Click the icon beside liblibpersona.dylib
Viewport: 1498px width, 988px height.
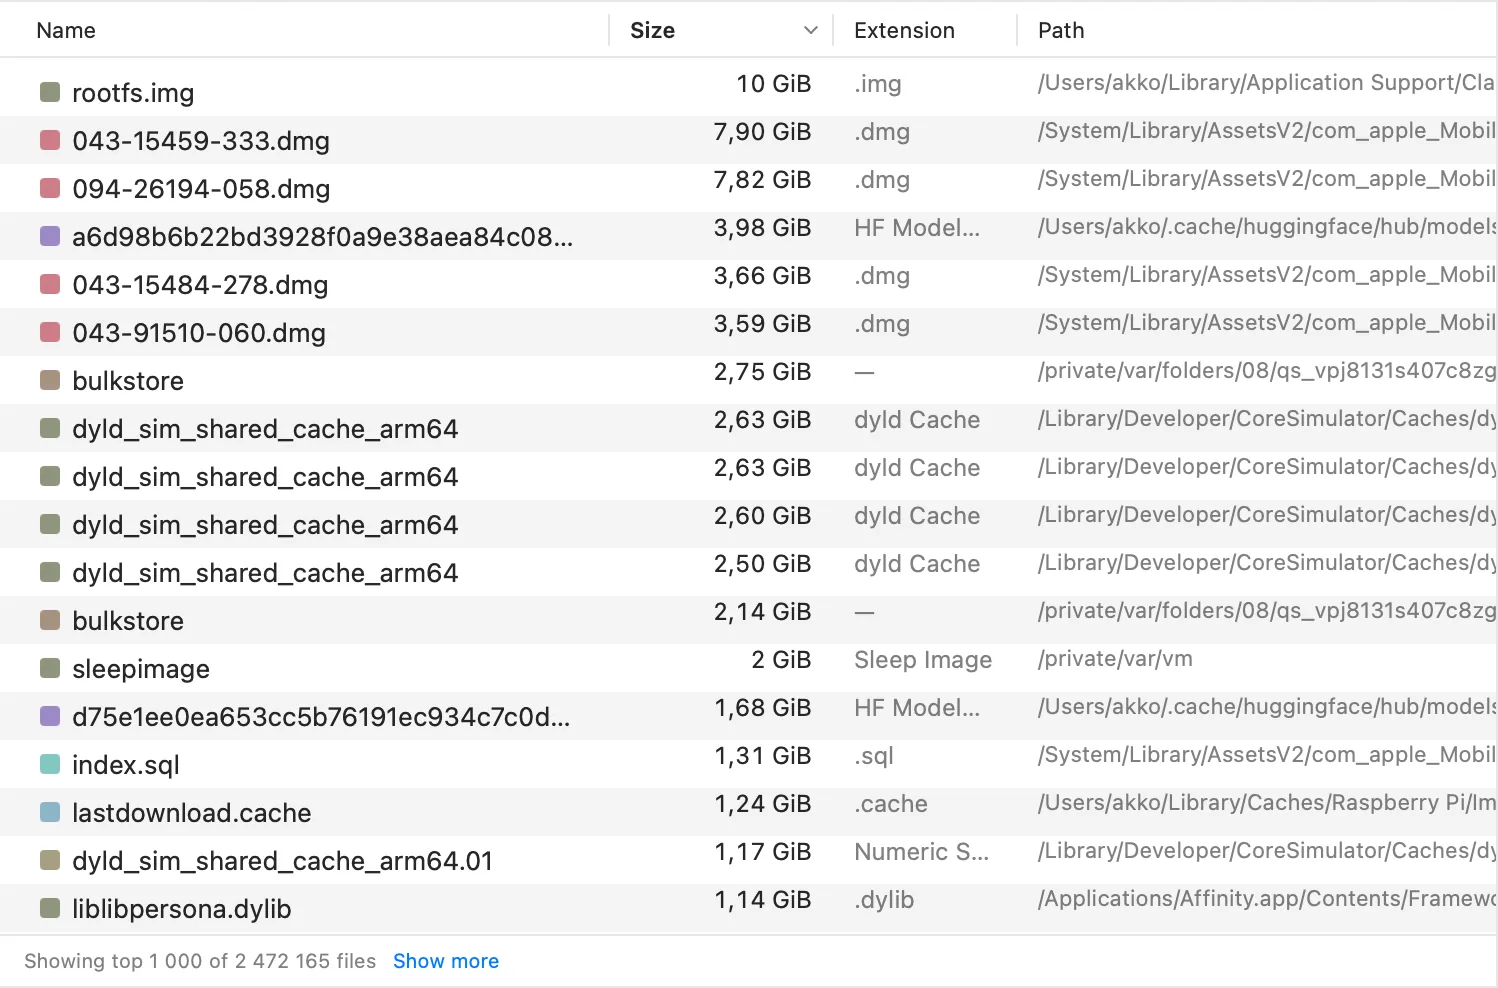pos(50,908)
